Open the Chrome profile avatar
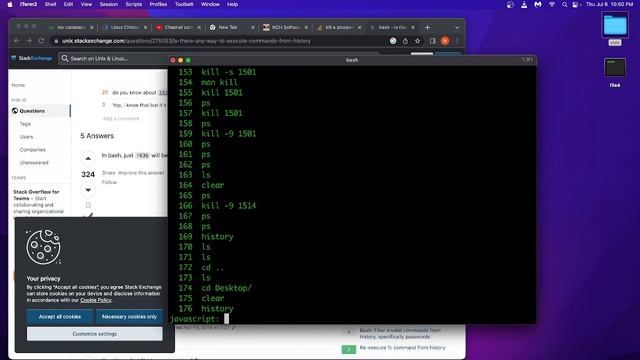Image resolution: width=640 pixels, height=360 pixels. click(445, 41)
